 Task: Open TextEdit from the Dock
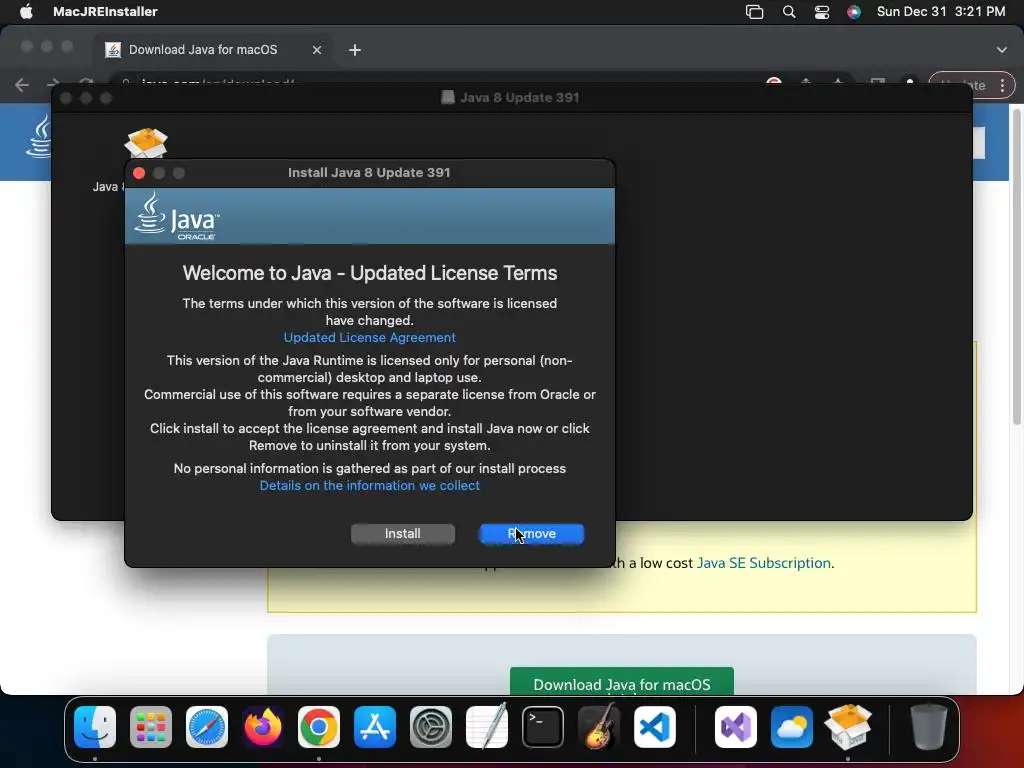[x=487, y=727]
